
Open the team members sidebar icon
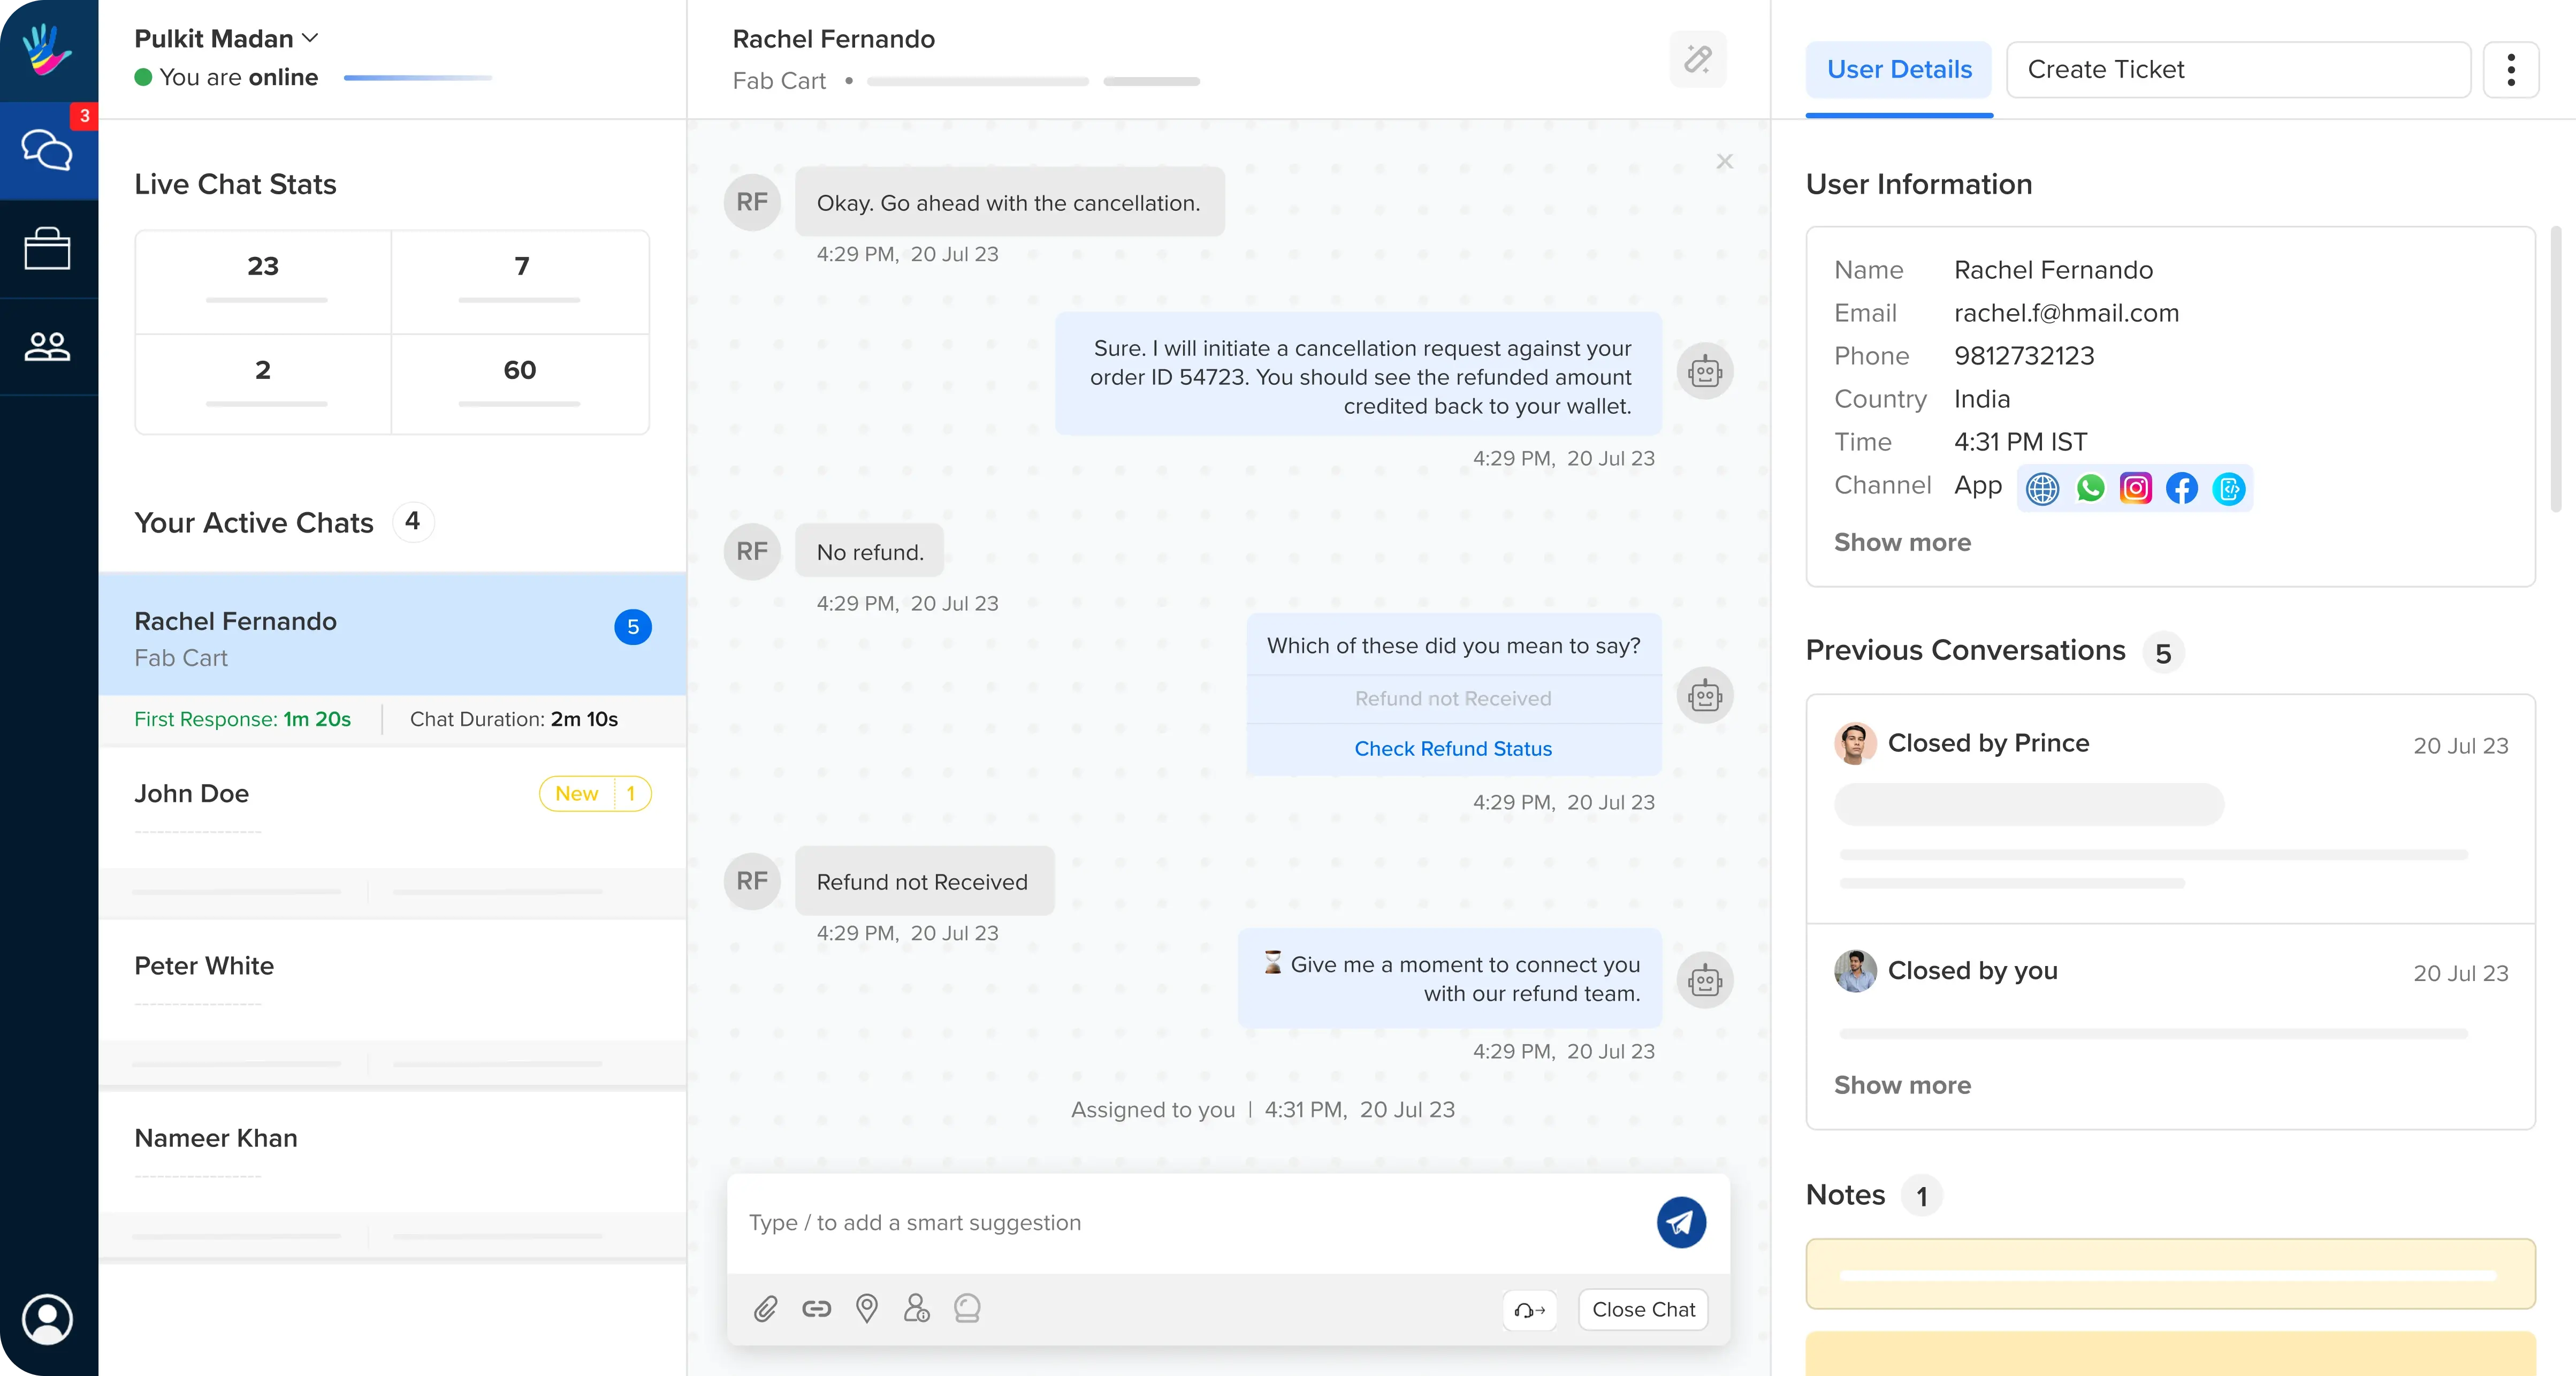tap(47, 346)
